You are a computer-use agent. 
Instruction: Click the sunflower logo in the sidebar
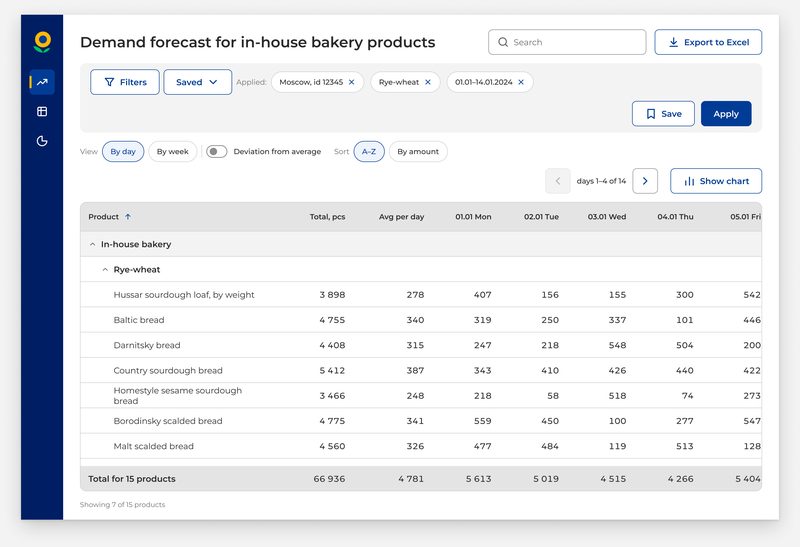click(x=42, y=42)
